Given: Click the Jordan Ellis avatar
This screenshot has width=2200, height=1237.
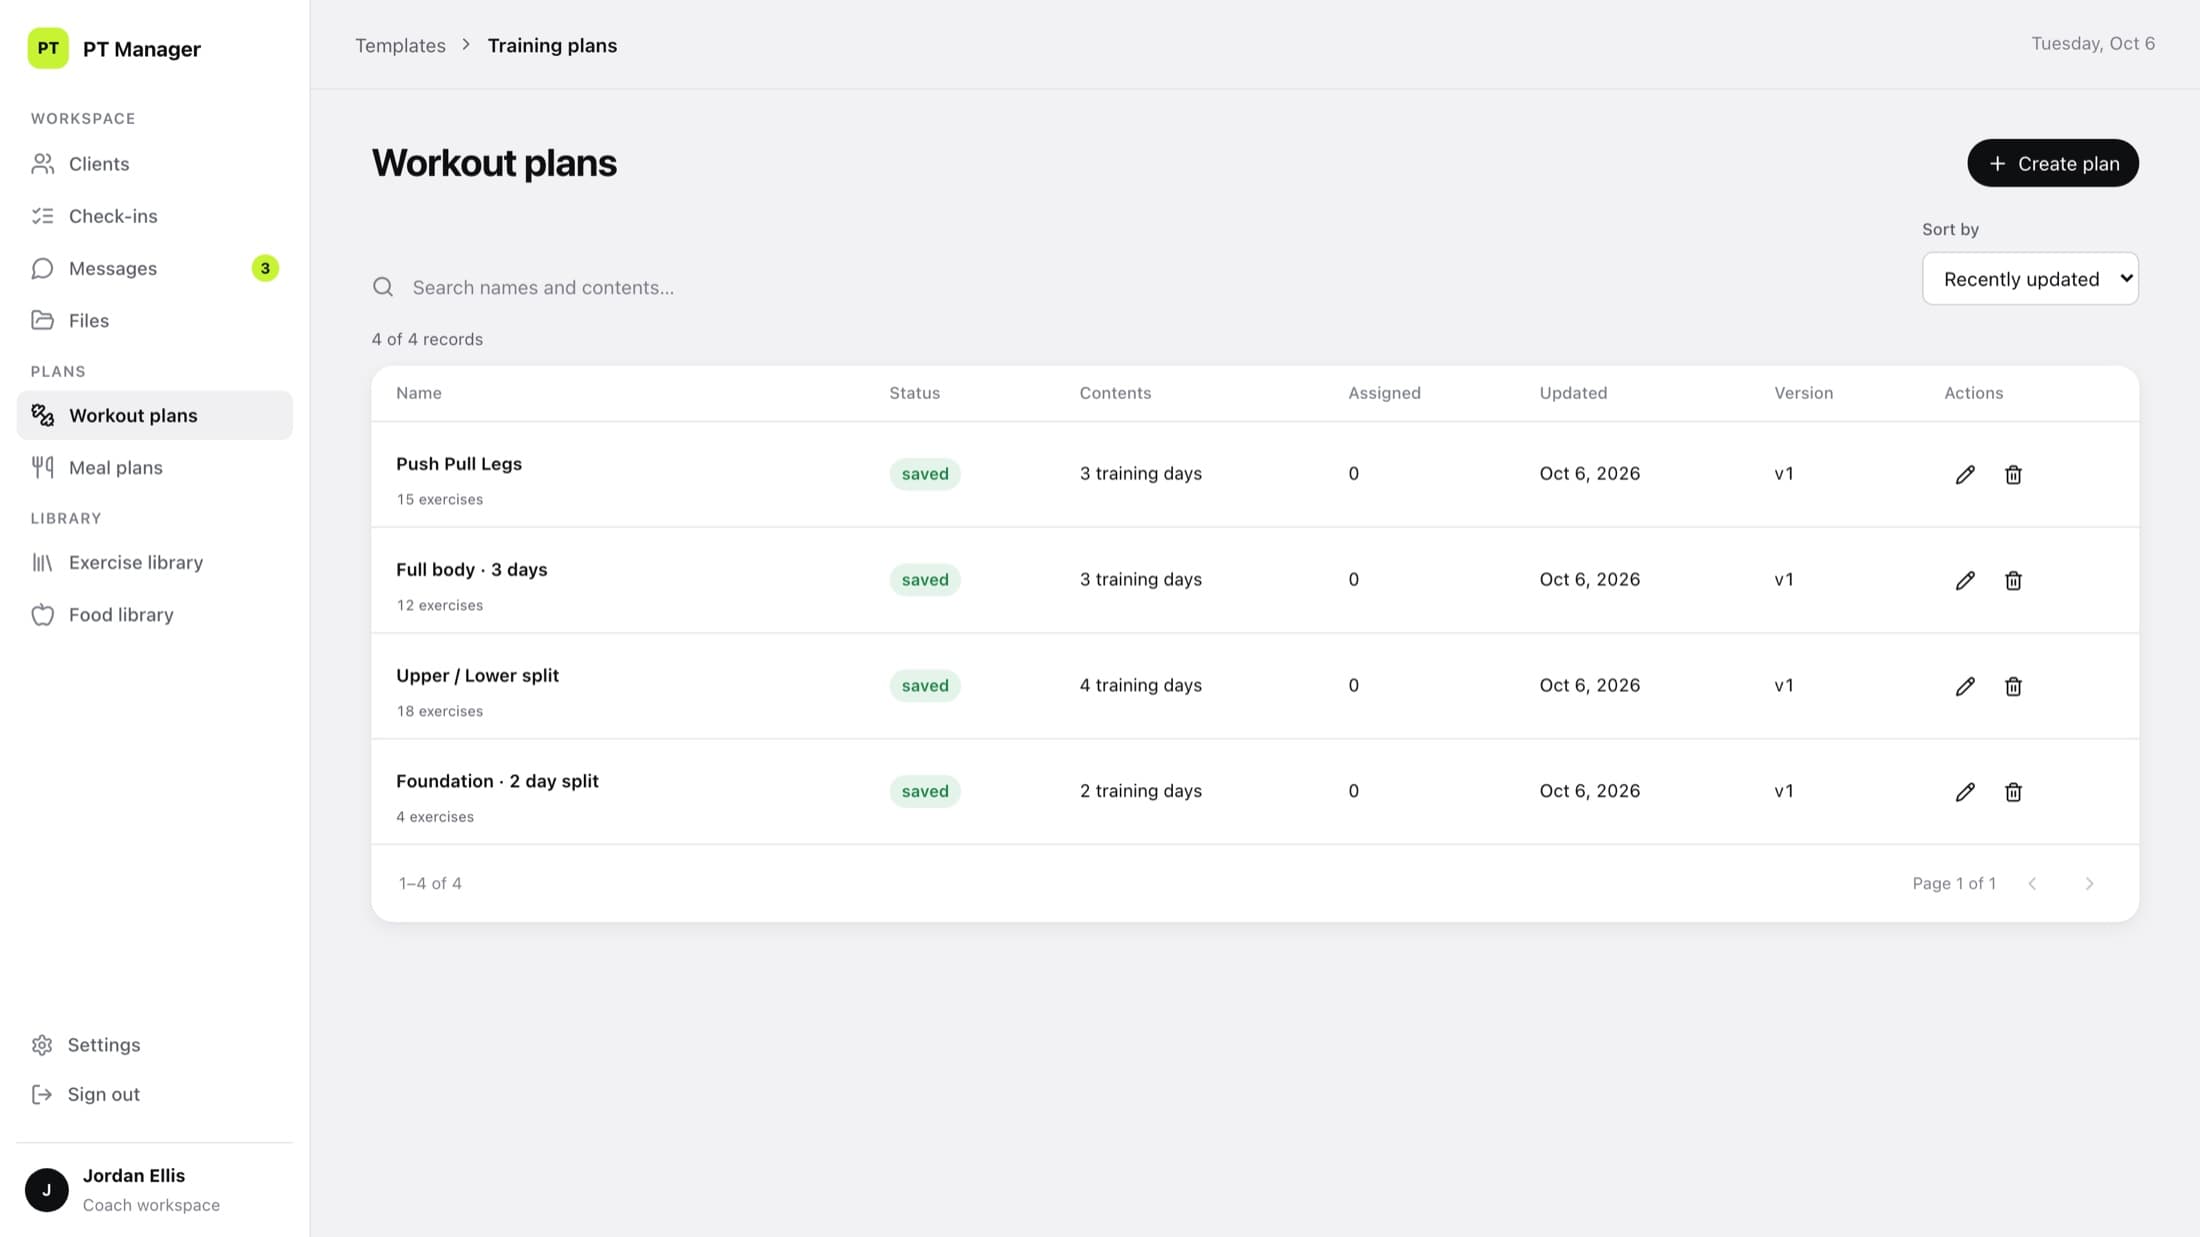Looking at the screenshot, I should pos(47,1189).
